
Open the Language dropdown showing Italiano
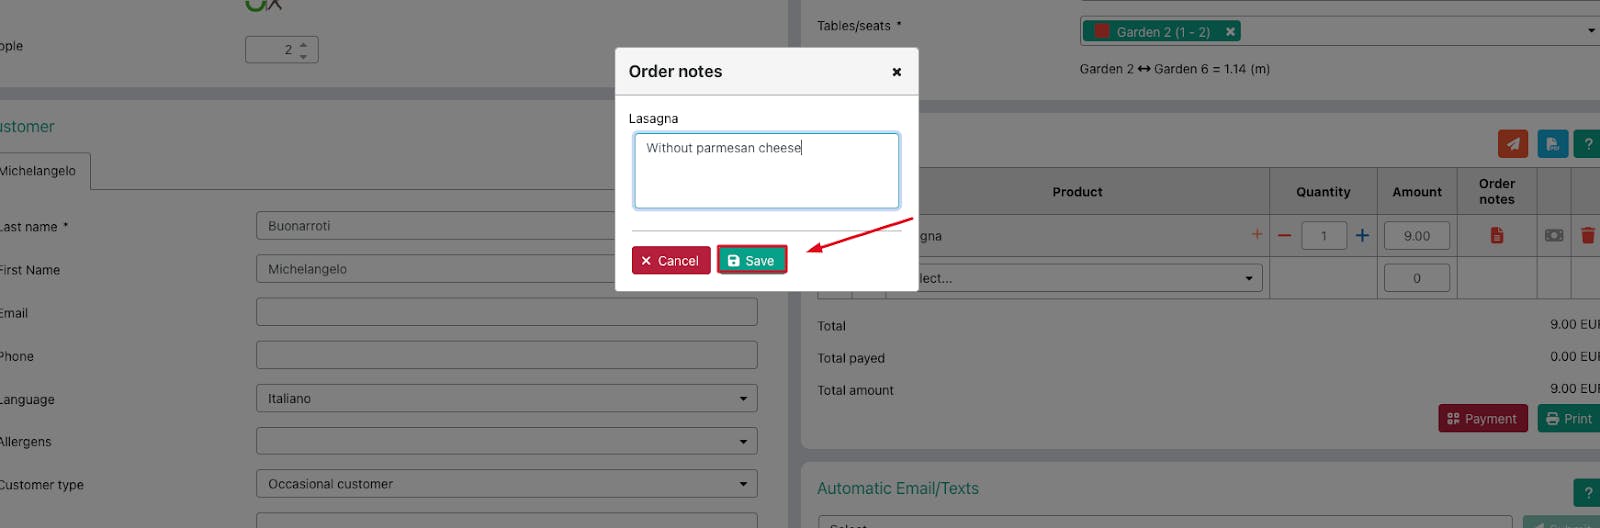(506, 398)
